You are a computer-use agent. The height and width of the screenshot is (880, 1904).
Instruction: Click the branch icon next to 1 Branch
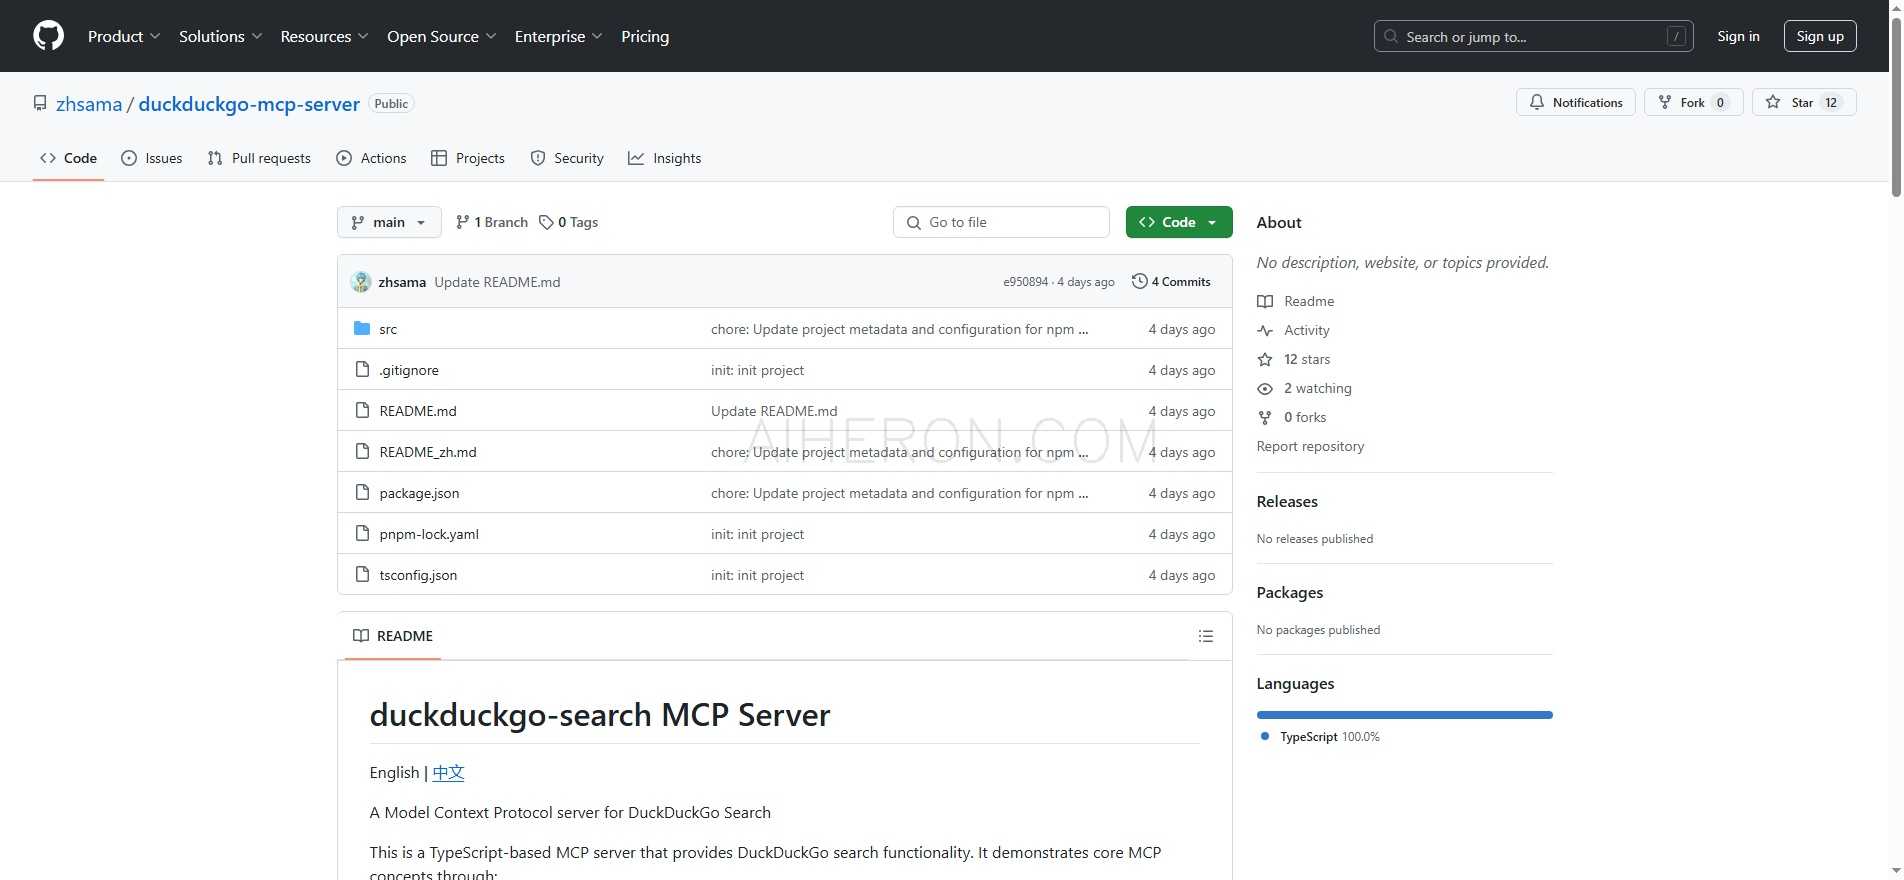pyautogui.click(x=462, y=222)
